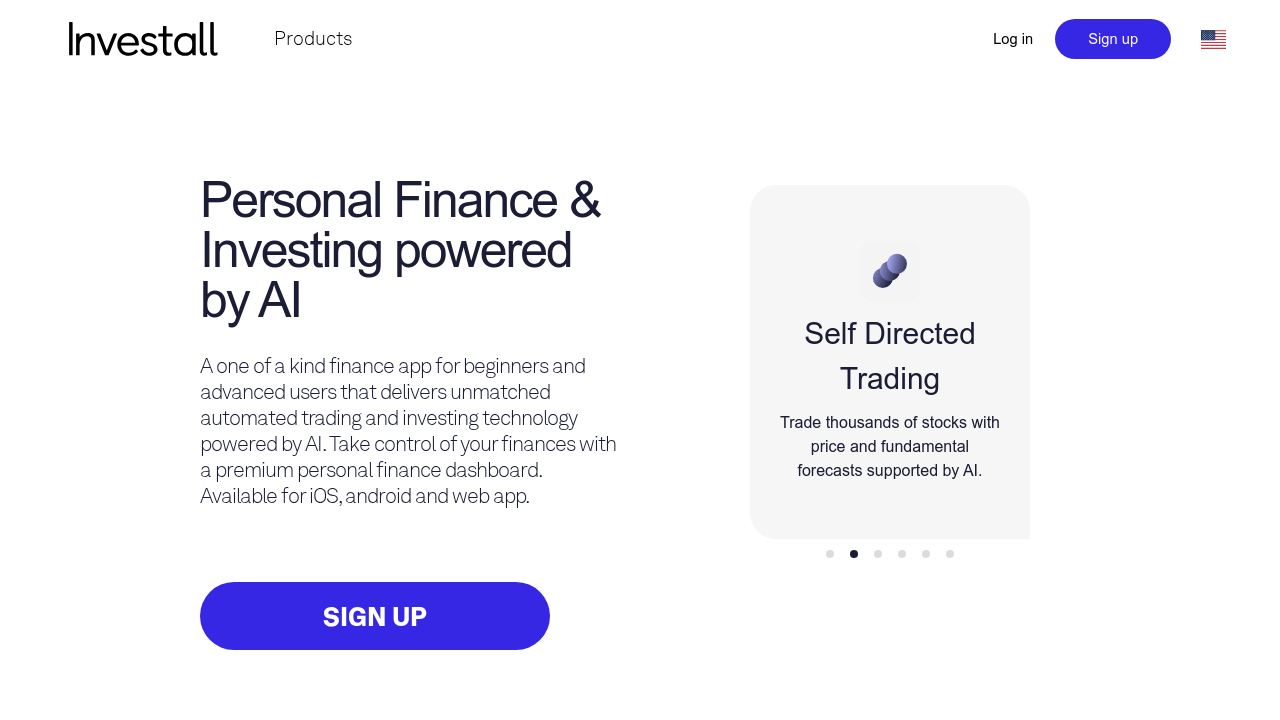Open the Products menu
The image size is (1280, 720).
click(x=313, y=39)
